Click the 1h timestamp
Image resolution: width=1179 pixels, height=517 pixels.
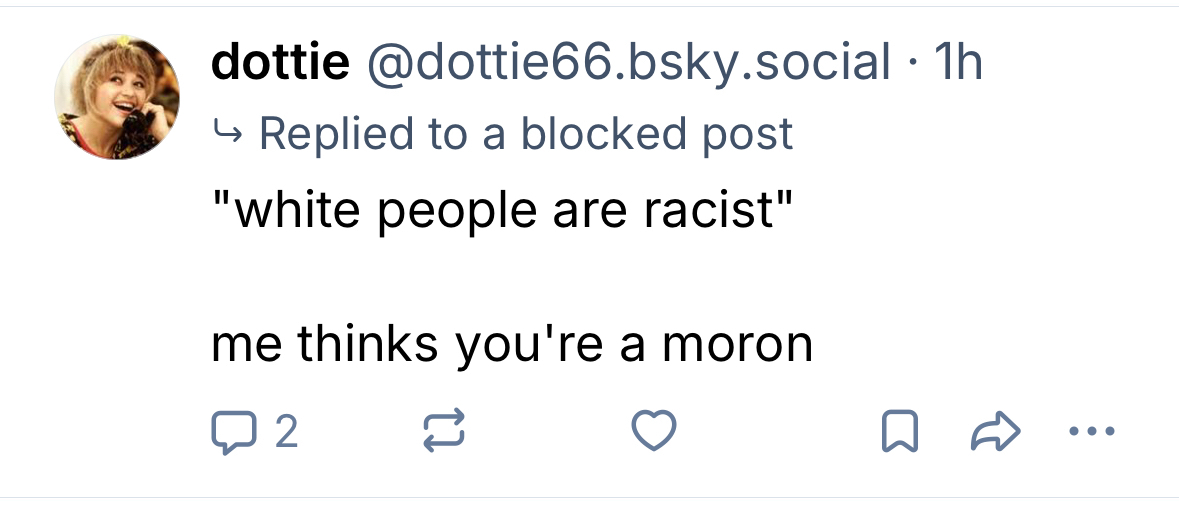point(956,64)
